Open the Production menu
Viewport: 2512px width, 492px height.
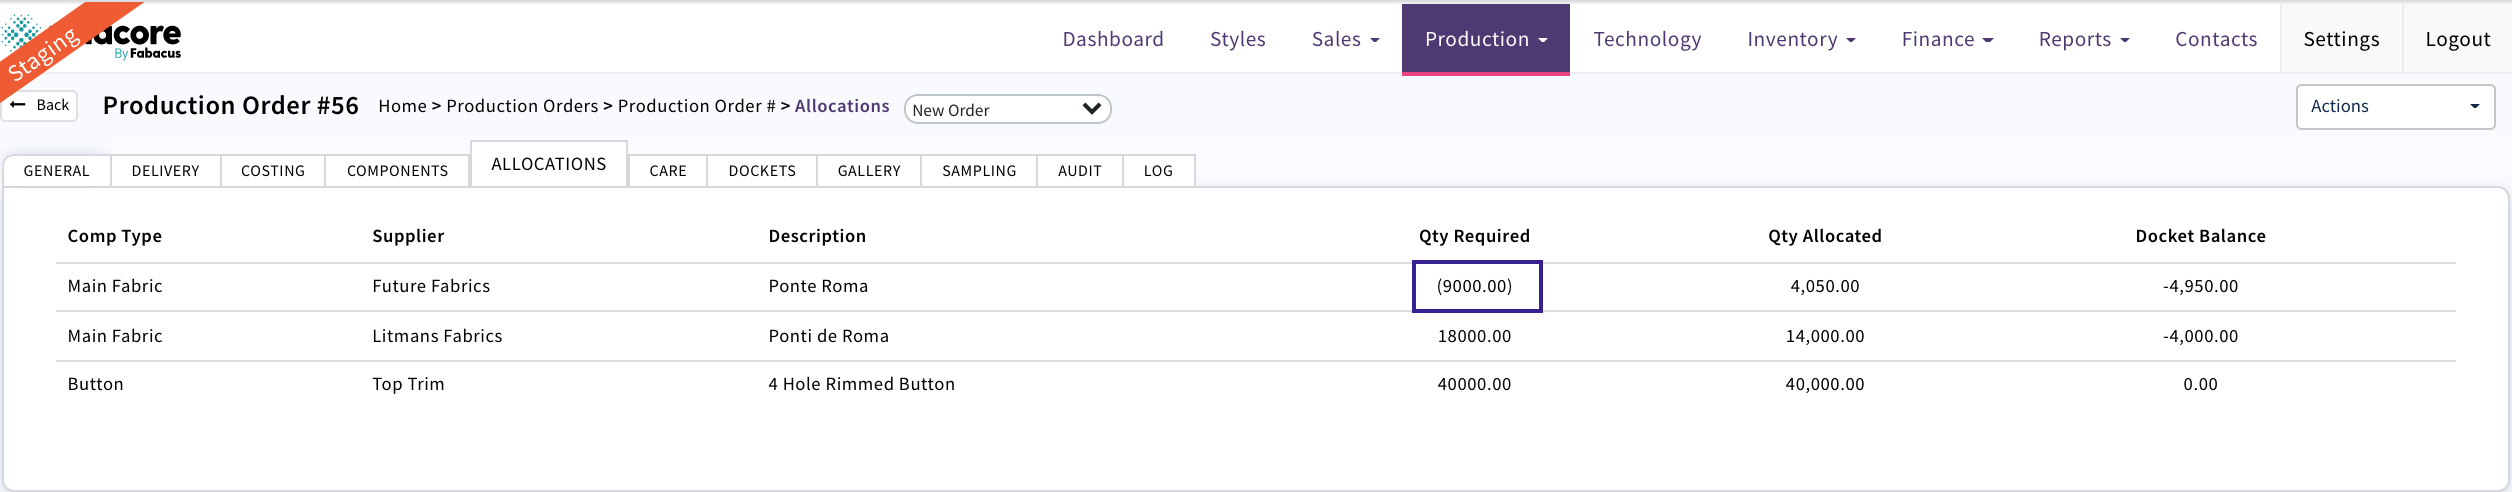[x=1485, y=39]
